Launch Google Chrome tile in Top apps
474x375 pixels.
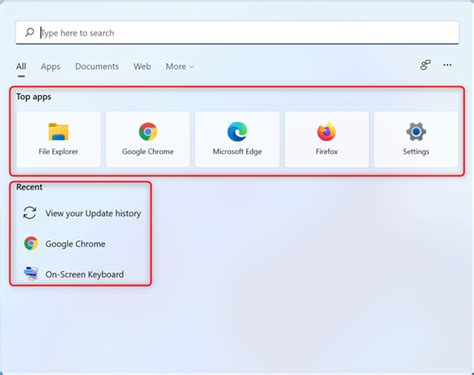[x=148, y=139]
